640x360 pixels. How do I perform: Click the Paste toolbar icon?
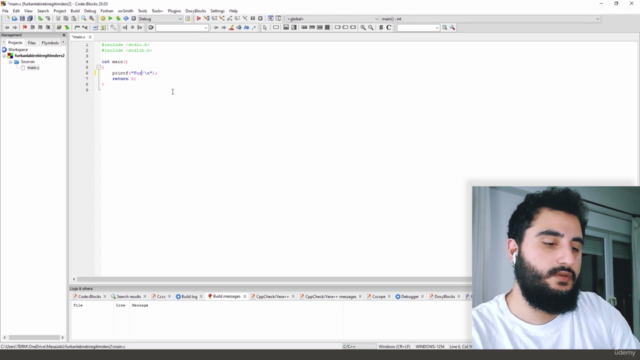click(x=73, y=18)
